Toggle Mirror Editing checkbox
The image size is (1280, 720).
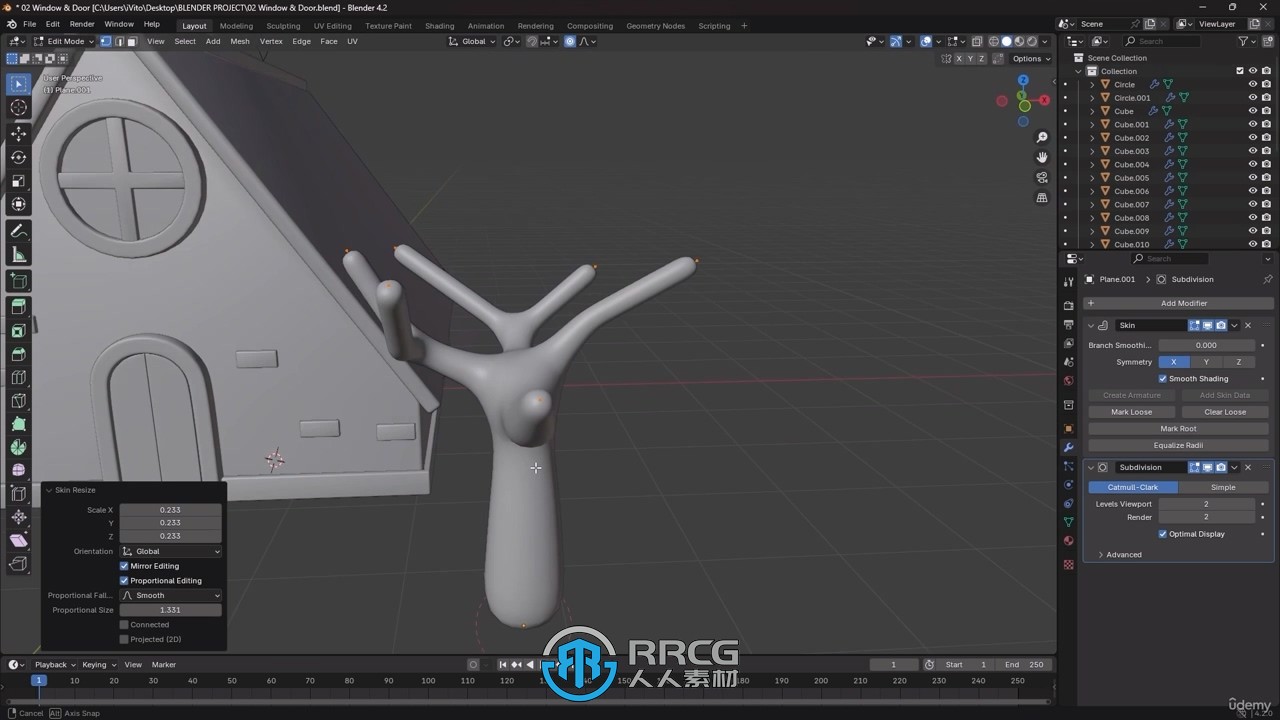click(124, 566)
